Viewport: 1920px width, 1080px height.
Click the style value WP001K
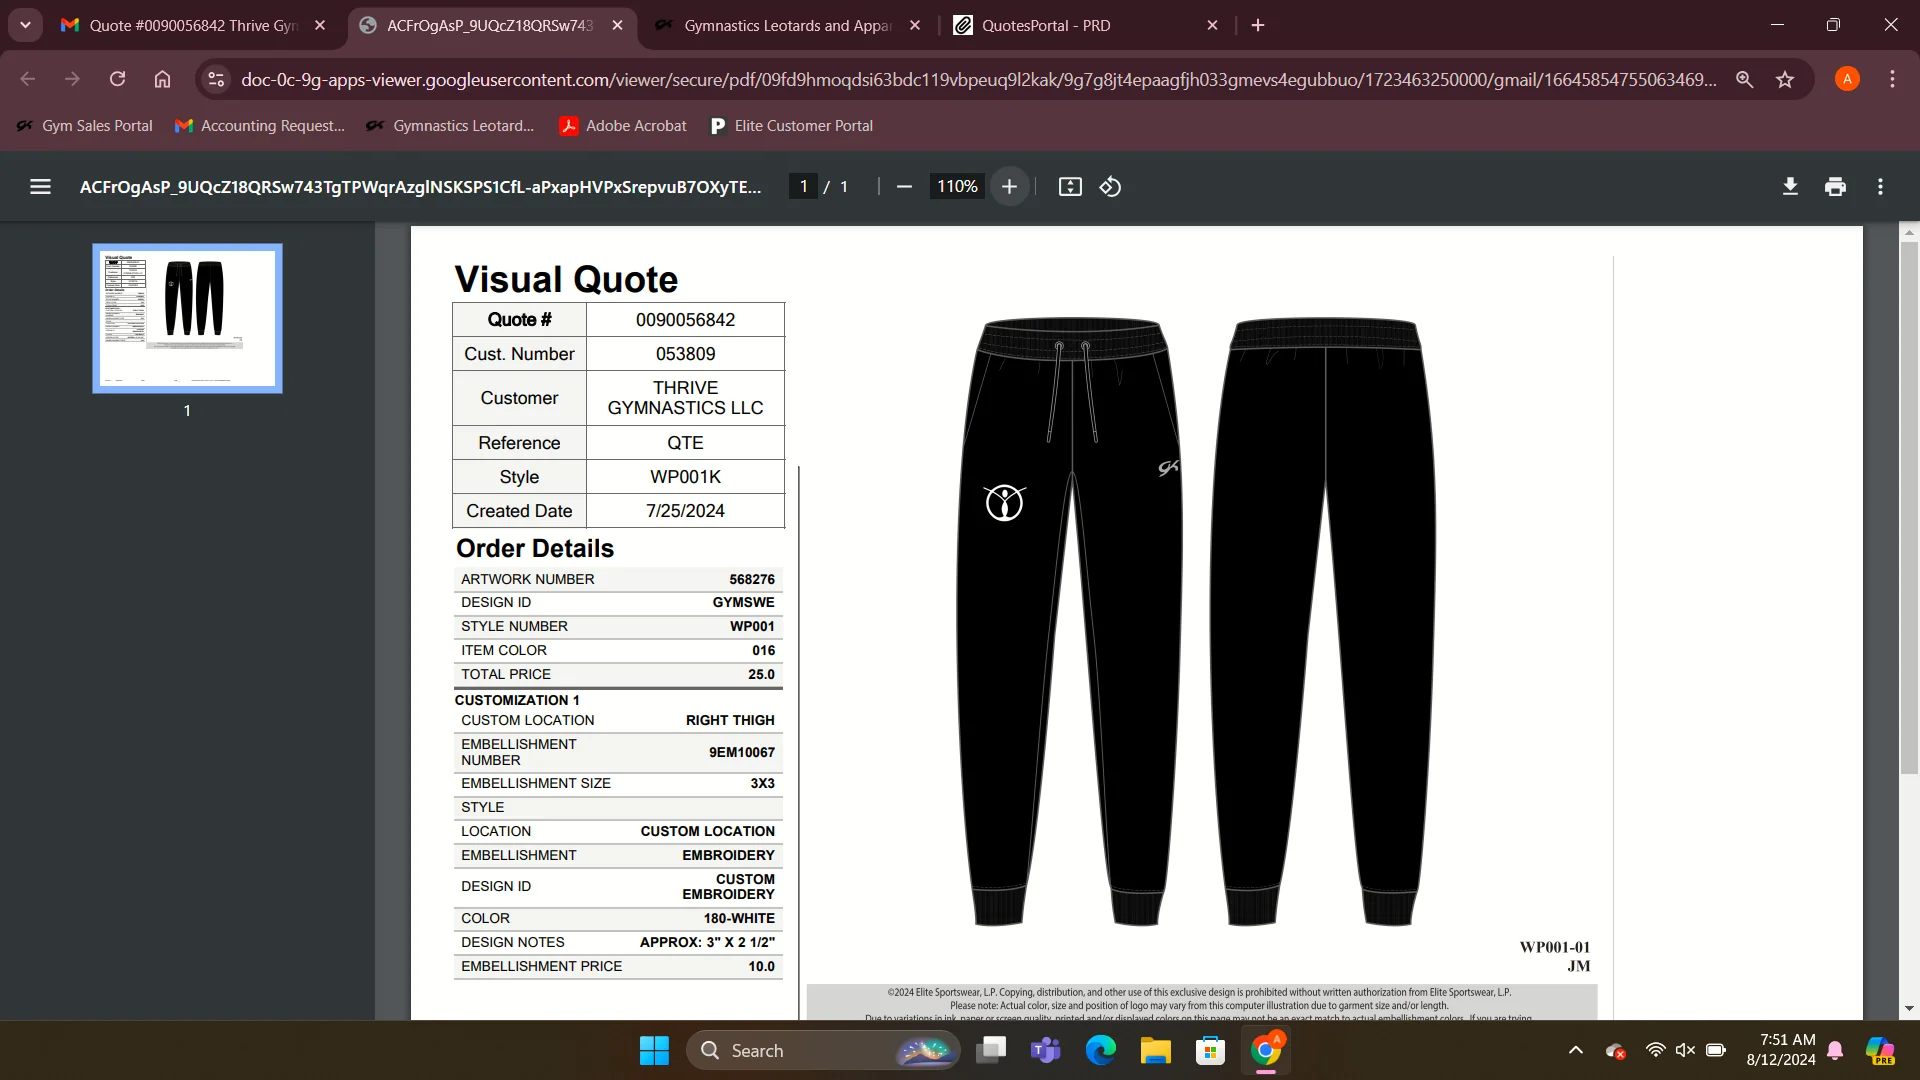pyautogui.click(x=685, y=477)
